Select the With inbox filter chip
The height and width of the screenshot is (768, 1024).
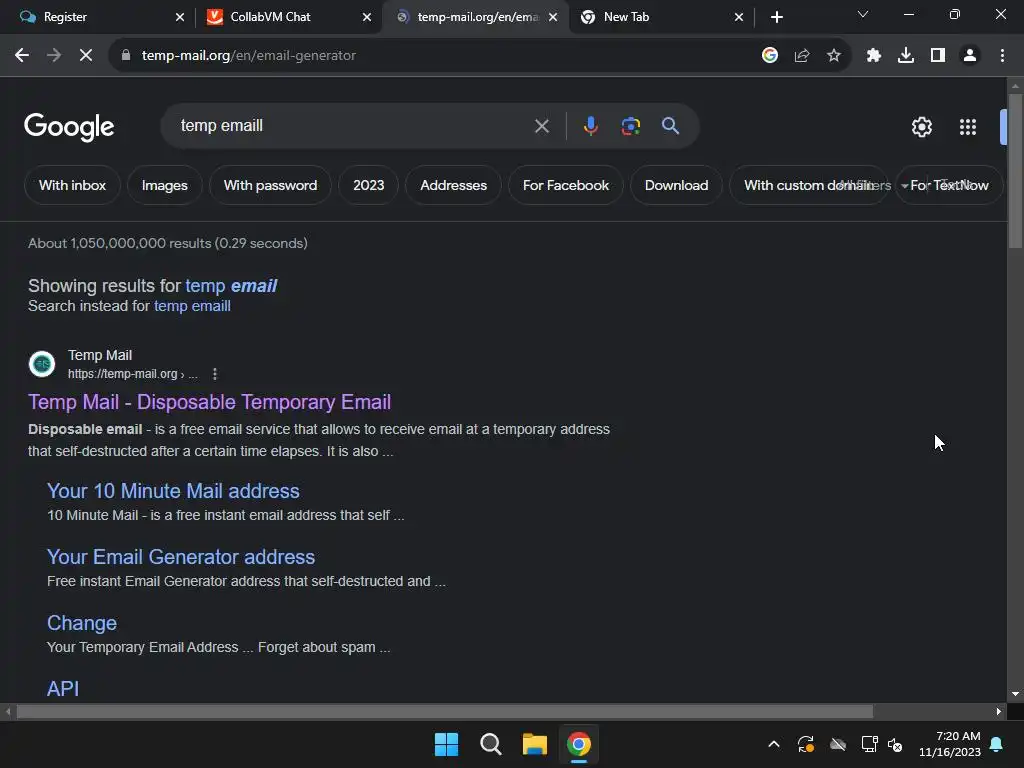click(72, 185)
